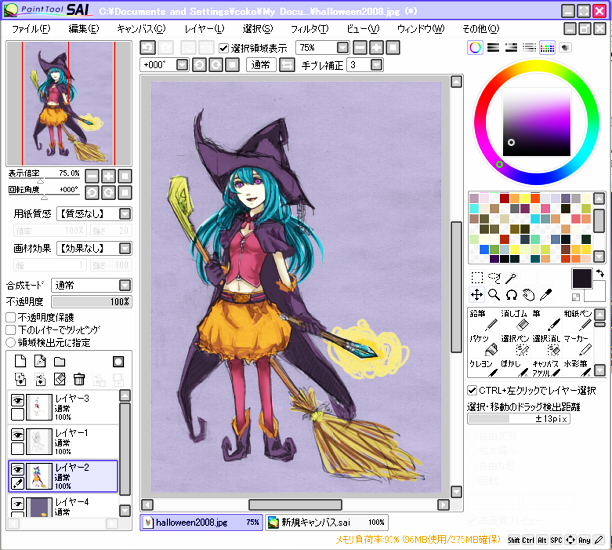Select the lasso selection tool
This screenshot has height=550, width=612.
[494, 278]
